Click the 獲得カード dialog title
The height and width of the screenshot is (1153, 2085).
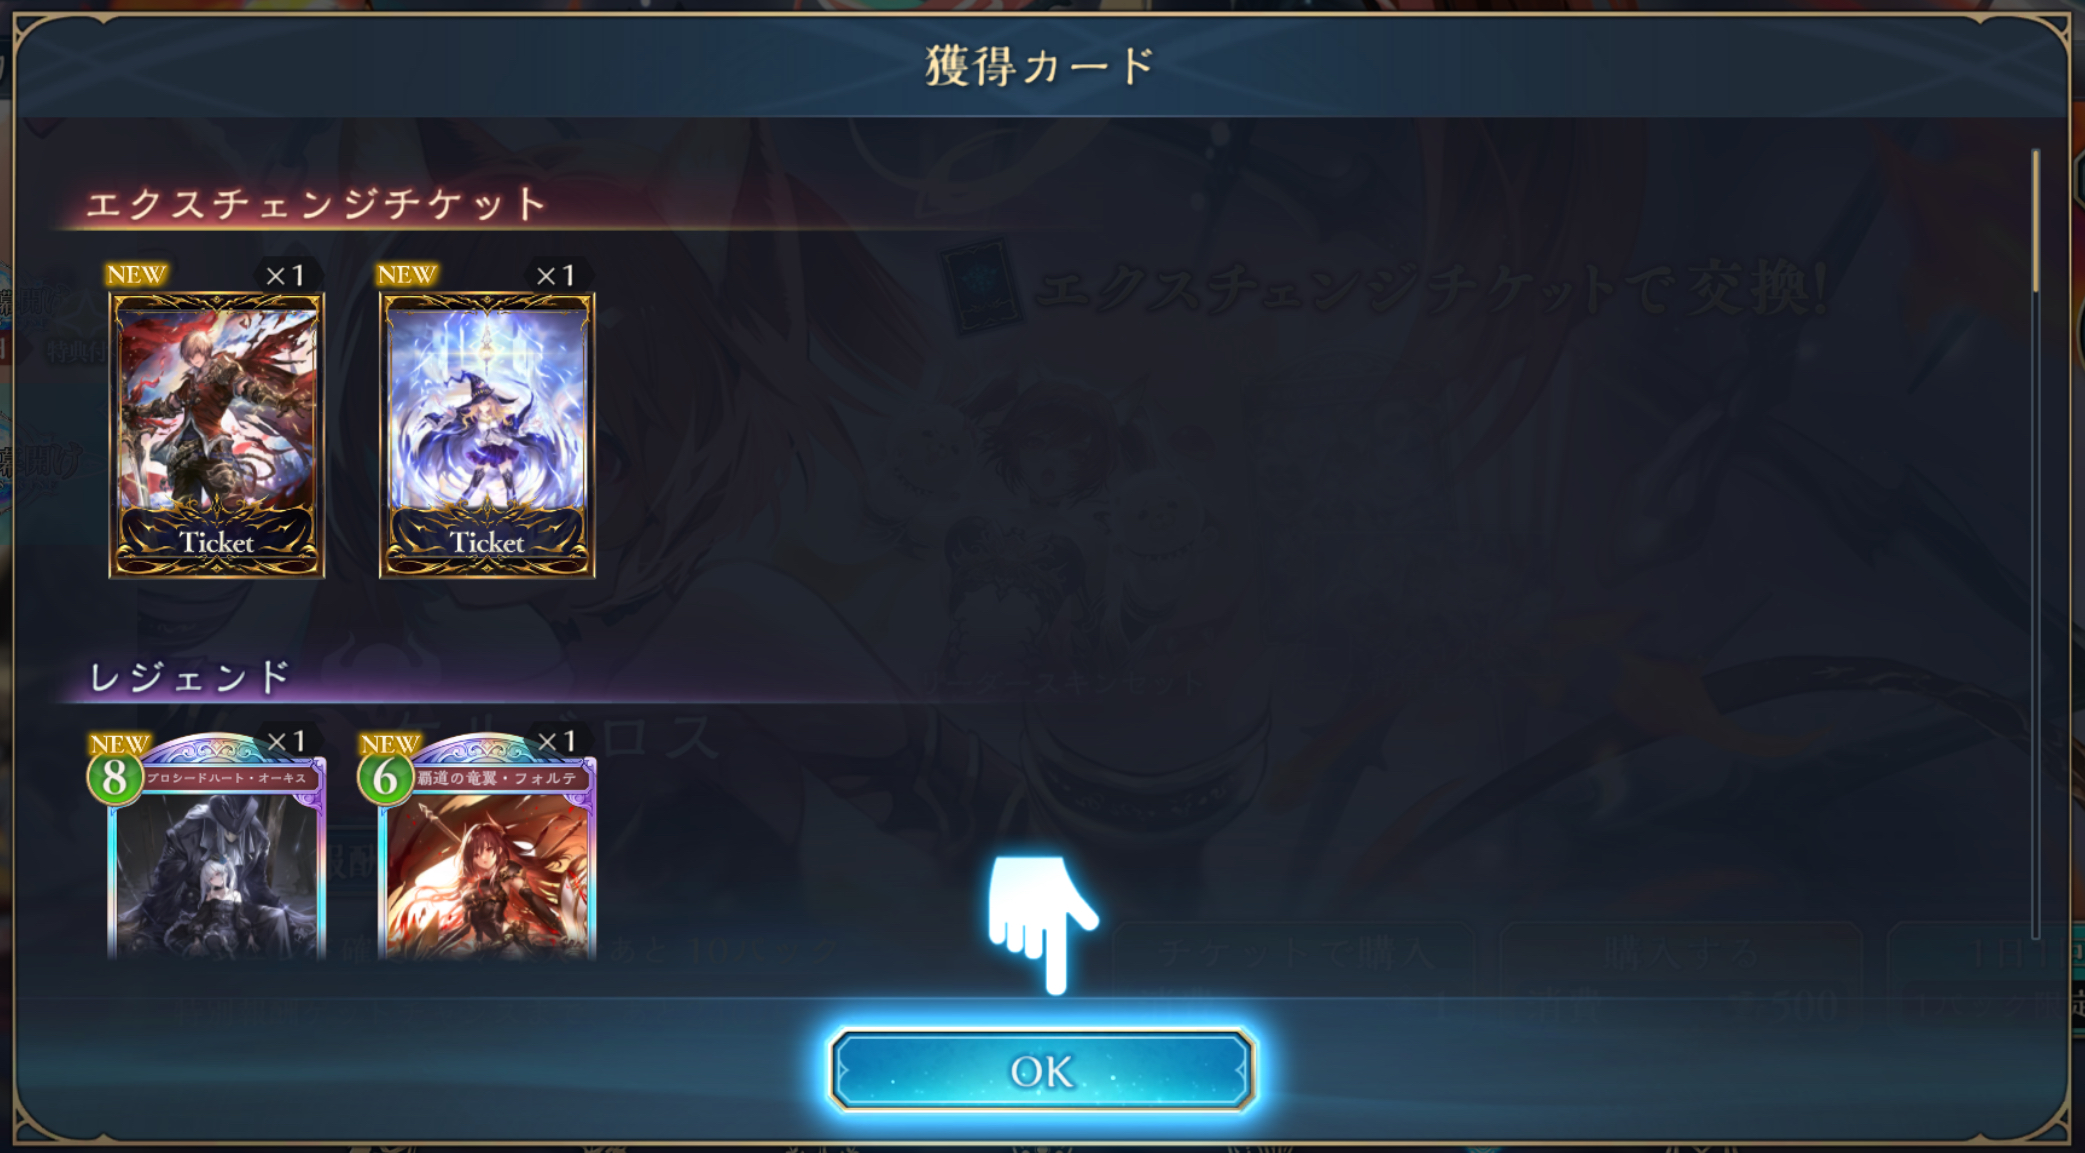[x=1040, y=66]
